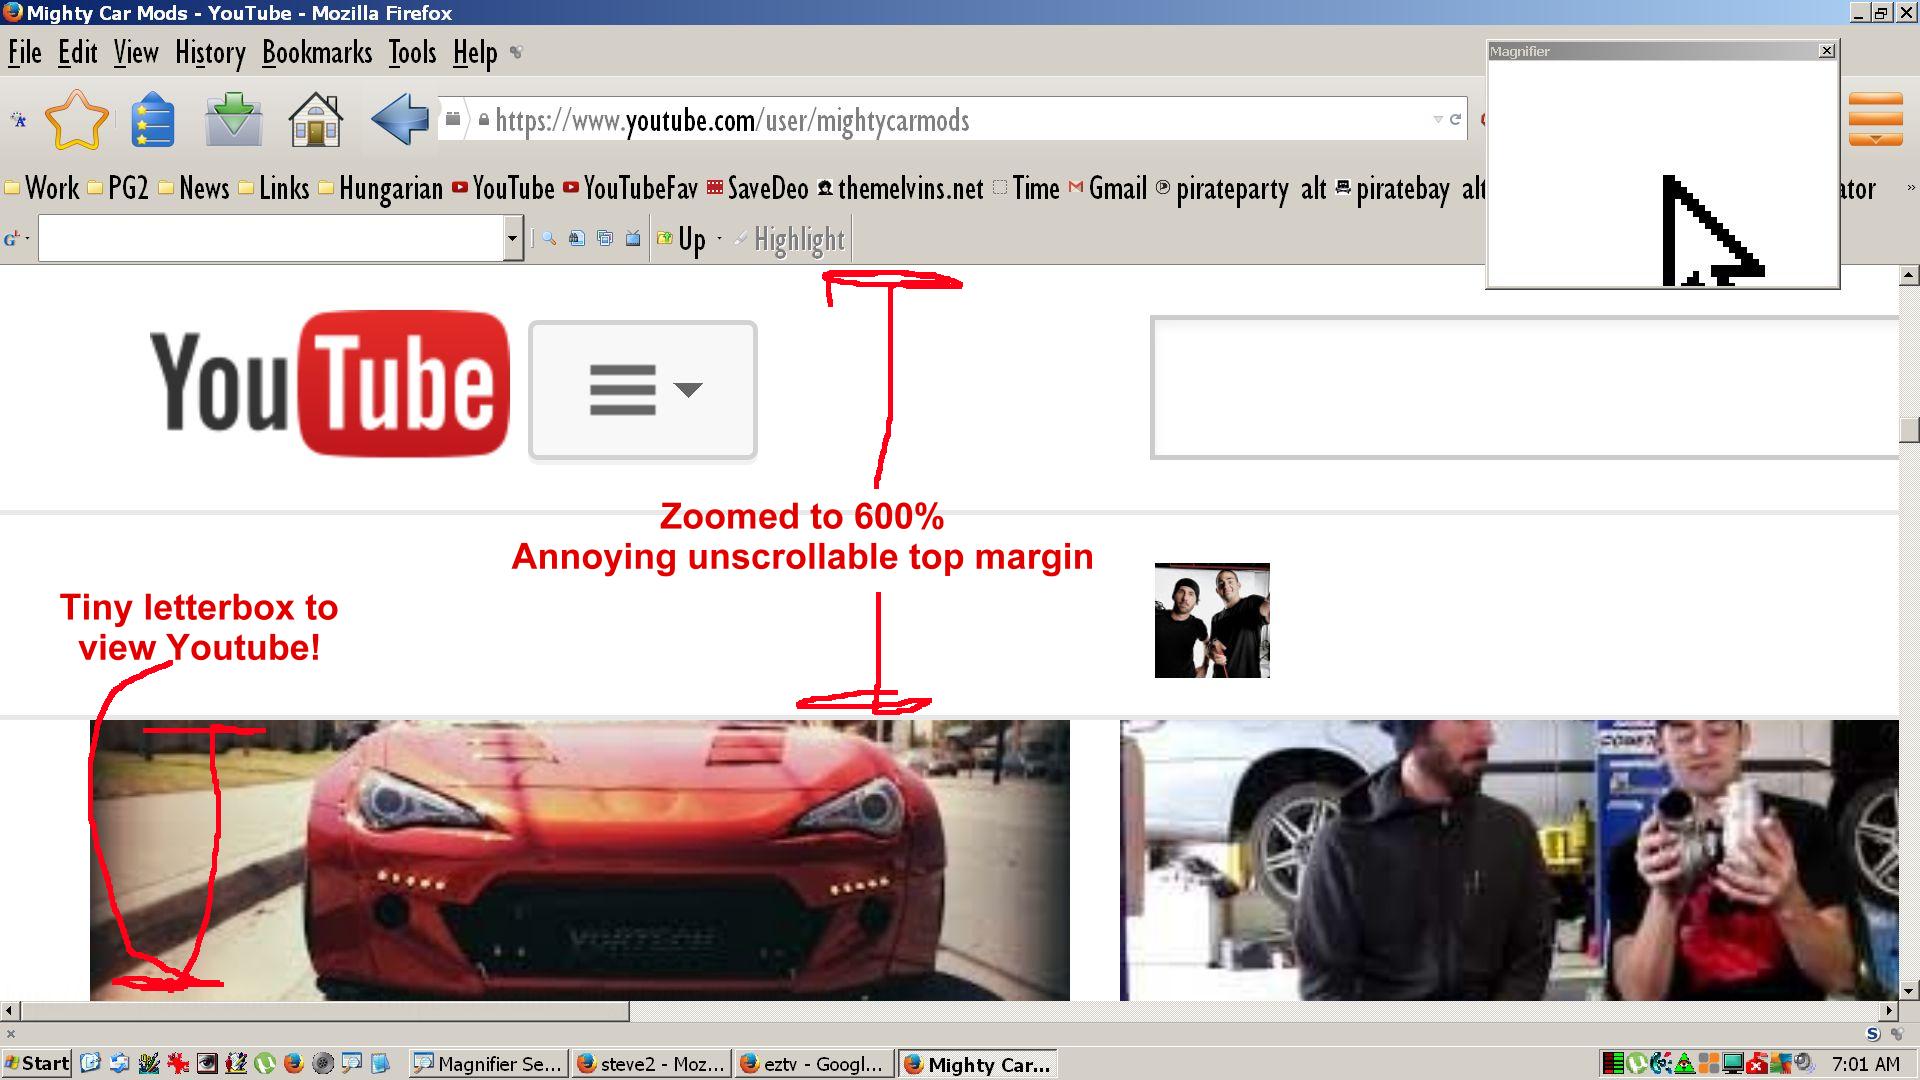Expand the YouTube guide menu button
Viewport: 1920px width, 1080px height.
coord(643,390)
